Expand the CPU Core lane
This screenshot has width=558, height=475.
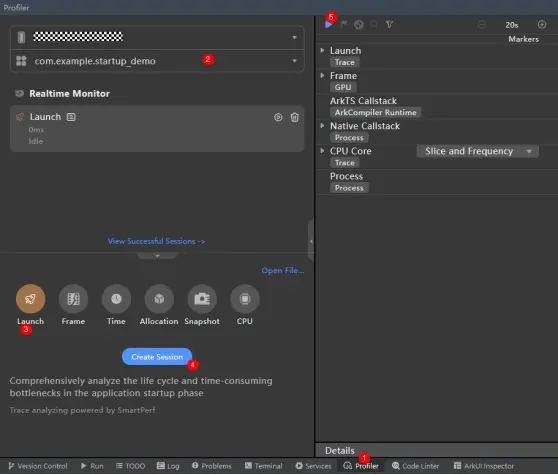322,151
